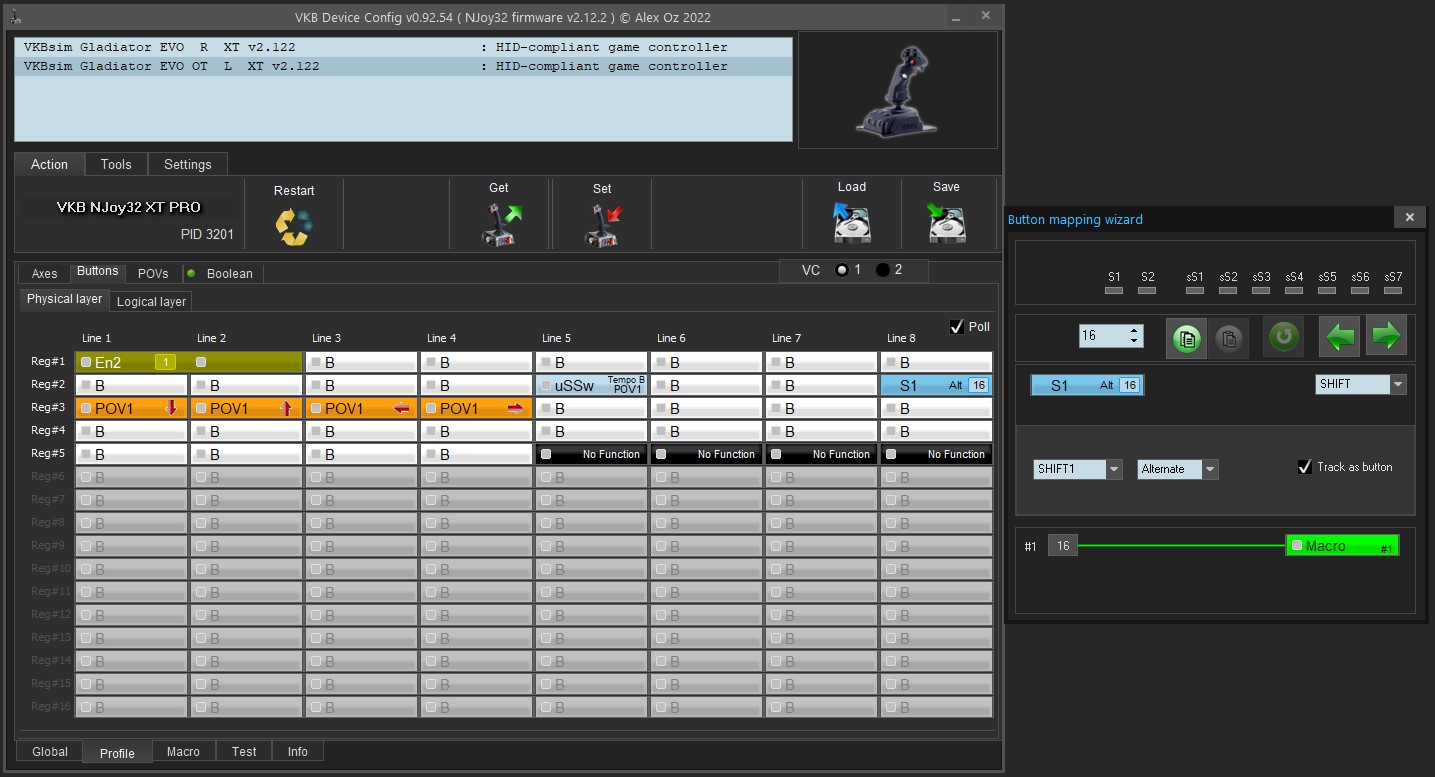Viewport: 1435px width, 777px height.
Task: Open the POVs tab
Action: [153, 273]
